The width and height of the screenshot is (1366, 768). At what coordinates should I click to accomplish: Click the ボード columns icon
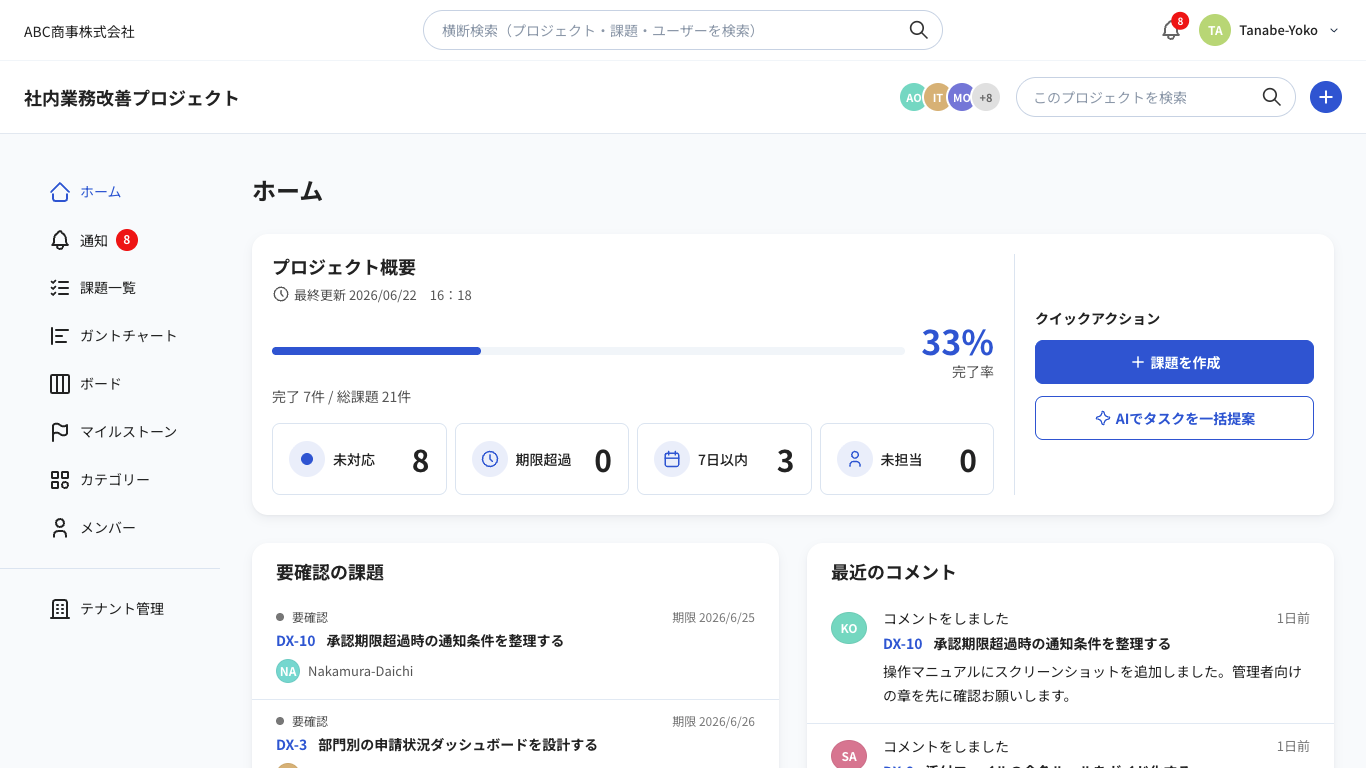60,384
